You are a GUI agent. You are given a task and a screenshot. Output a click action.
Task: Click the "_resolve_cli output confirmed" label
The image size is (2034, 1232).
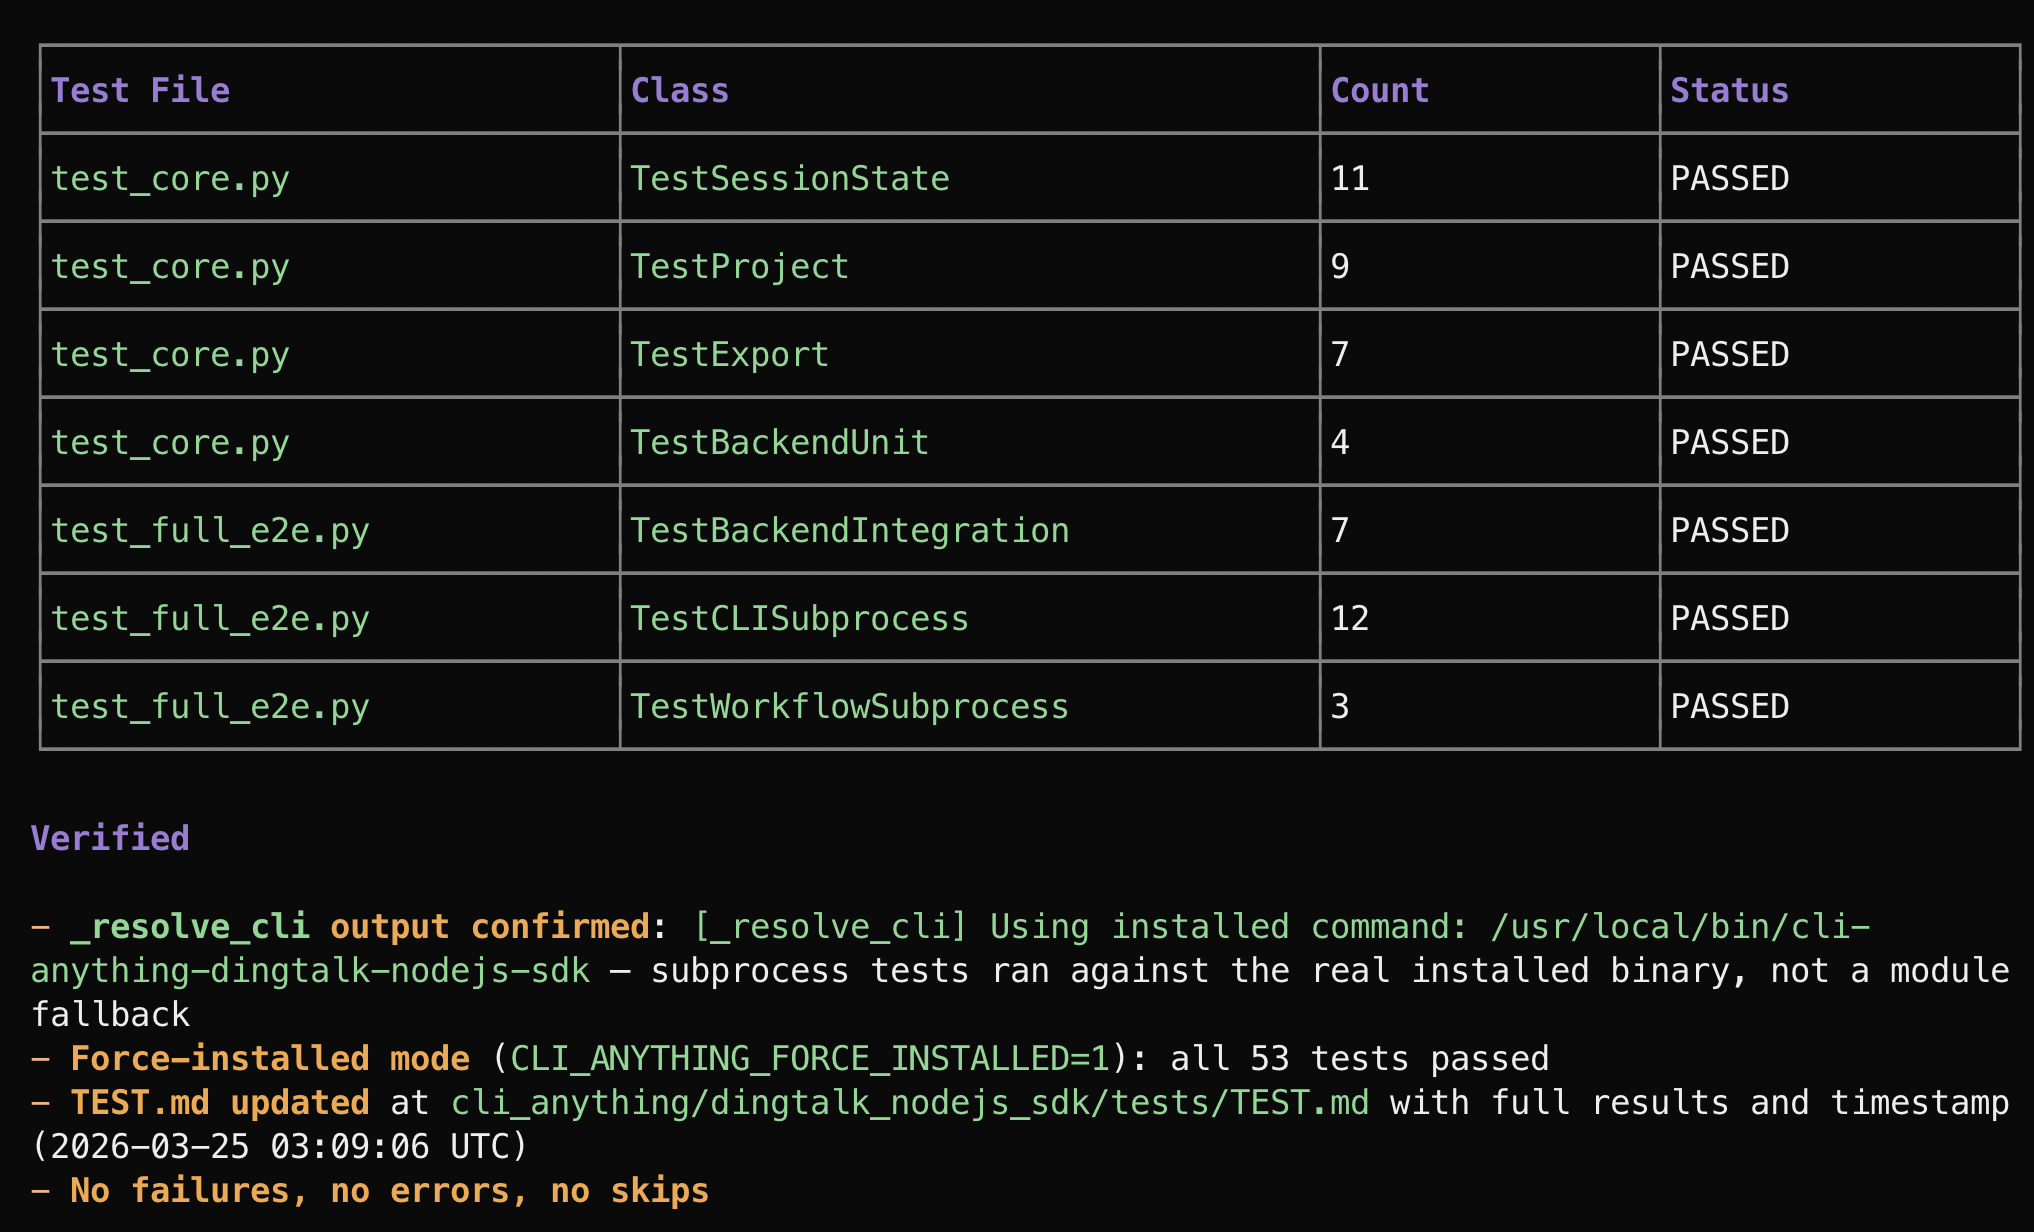[360, 927]
